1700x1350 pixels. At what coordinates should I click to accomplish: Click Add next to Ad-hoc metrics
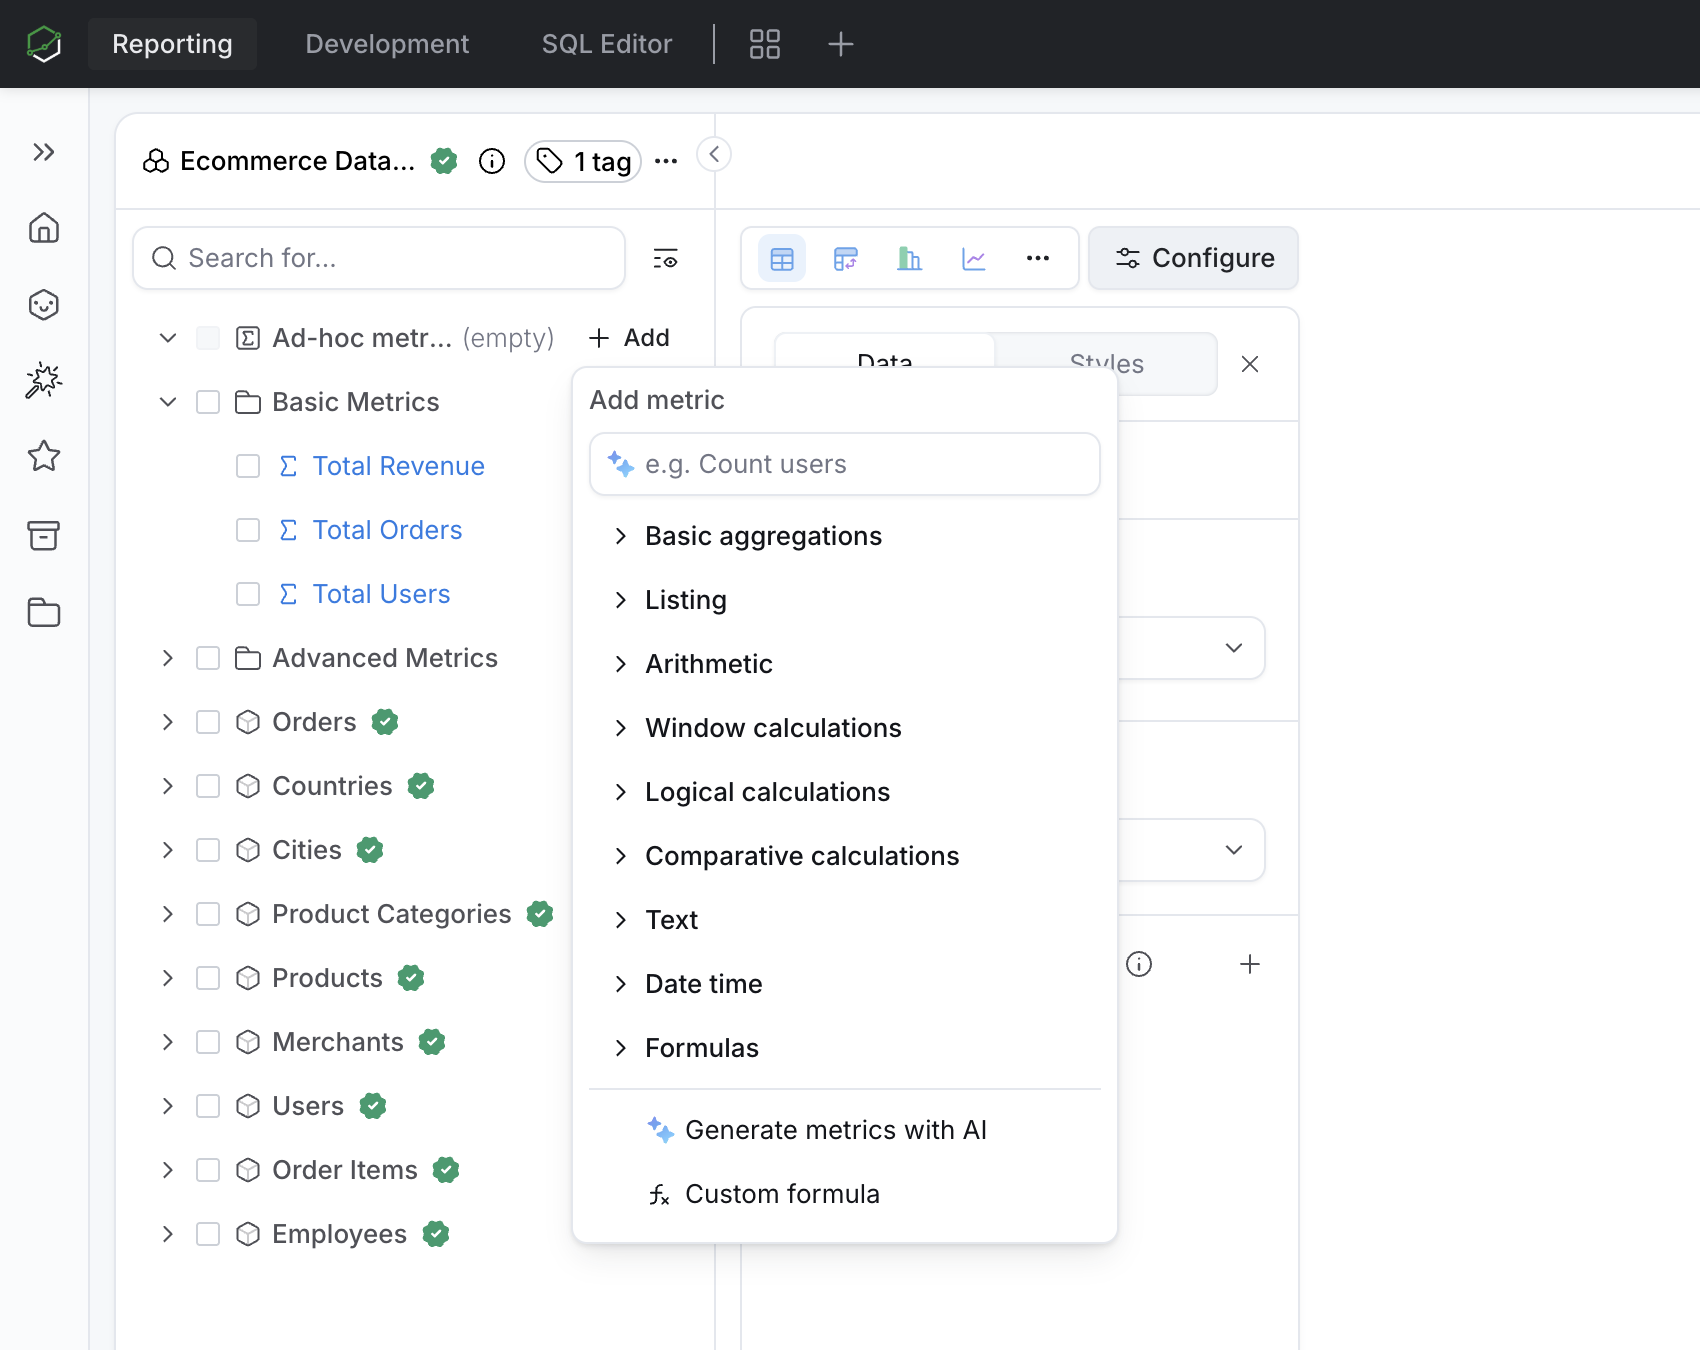[629, 338]
